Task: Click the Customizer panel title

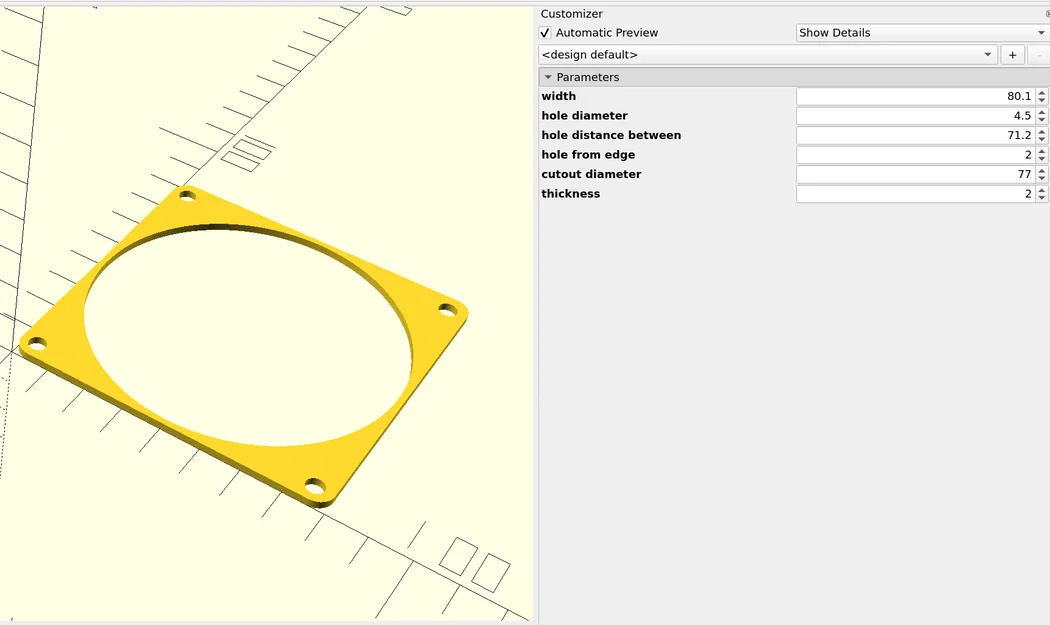Action: coord(571,13)
